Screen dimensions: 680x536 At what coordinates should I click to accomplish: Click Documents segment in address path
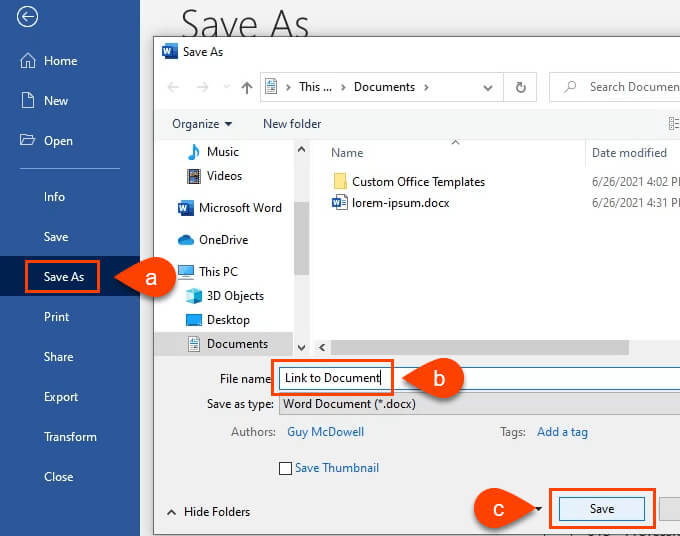click(384, 87)
